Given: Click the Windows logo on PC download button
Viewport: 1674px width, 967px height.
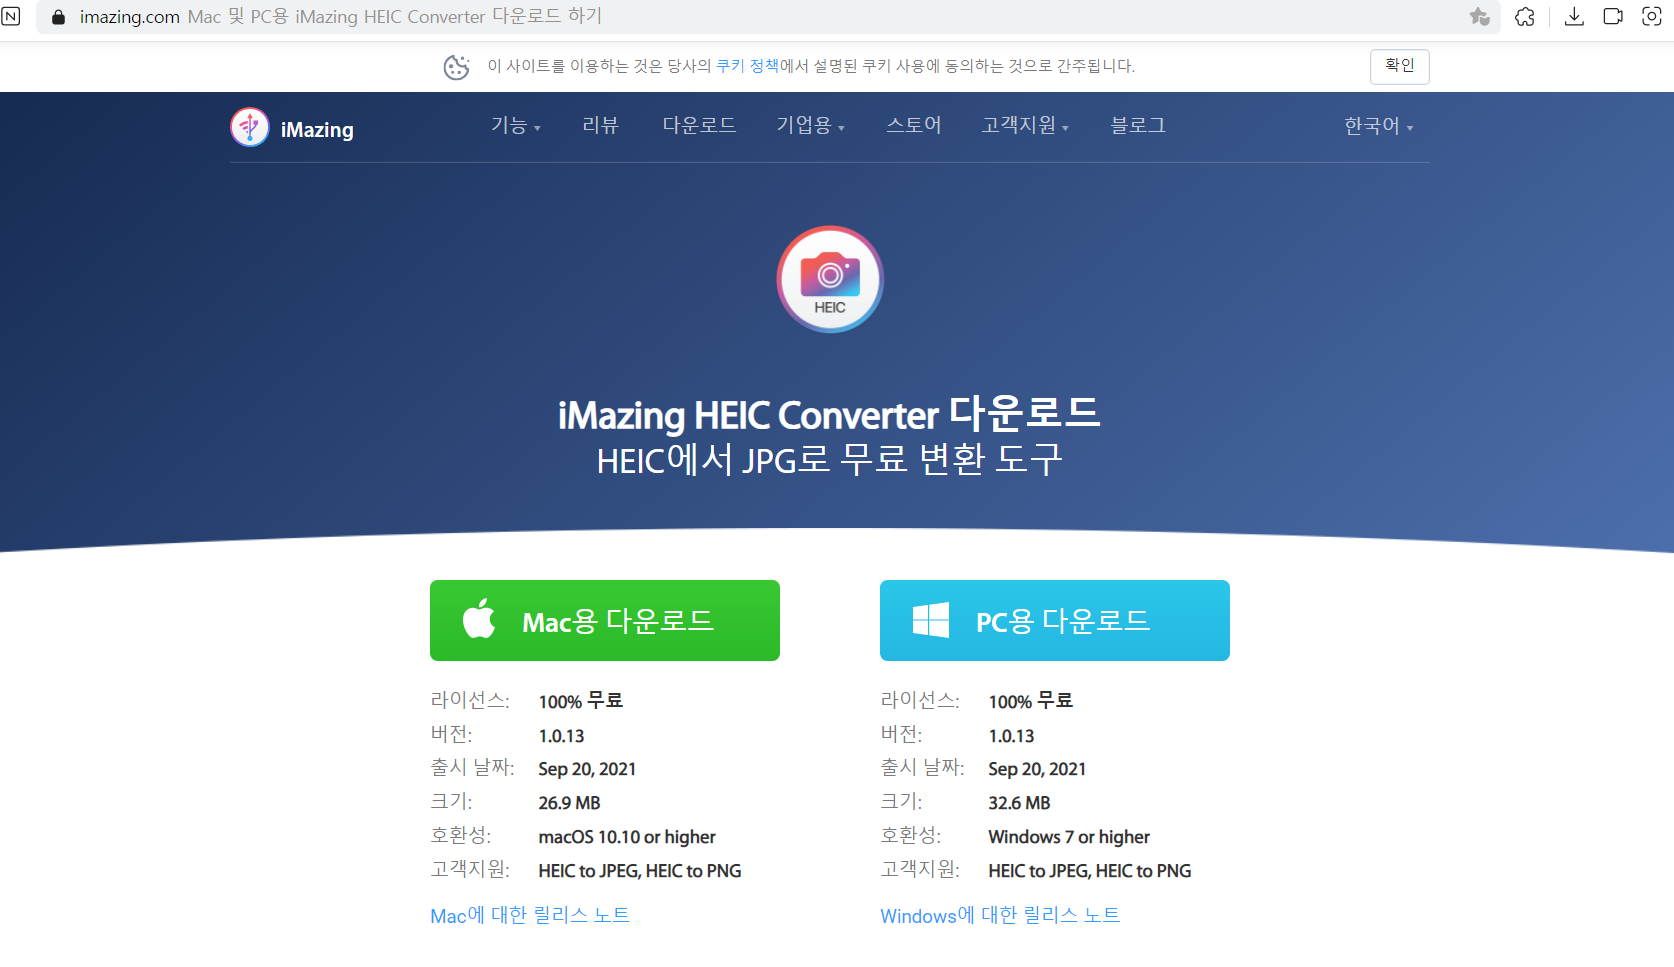Looking at the screenshot, I should (x=931, y=620).
